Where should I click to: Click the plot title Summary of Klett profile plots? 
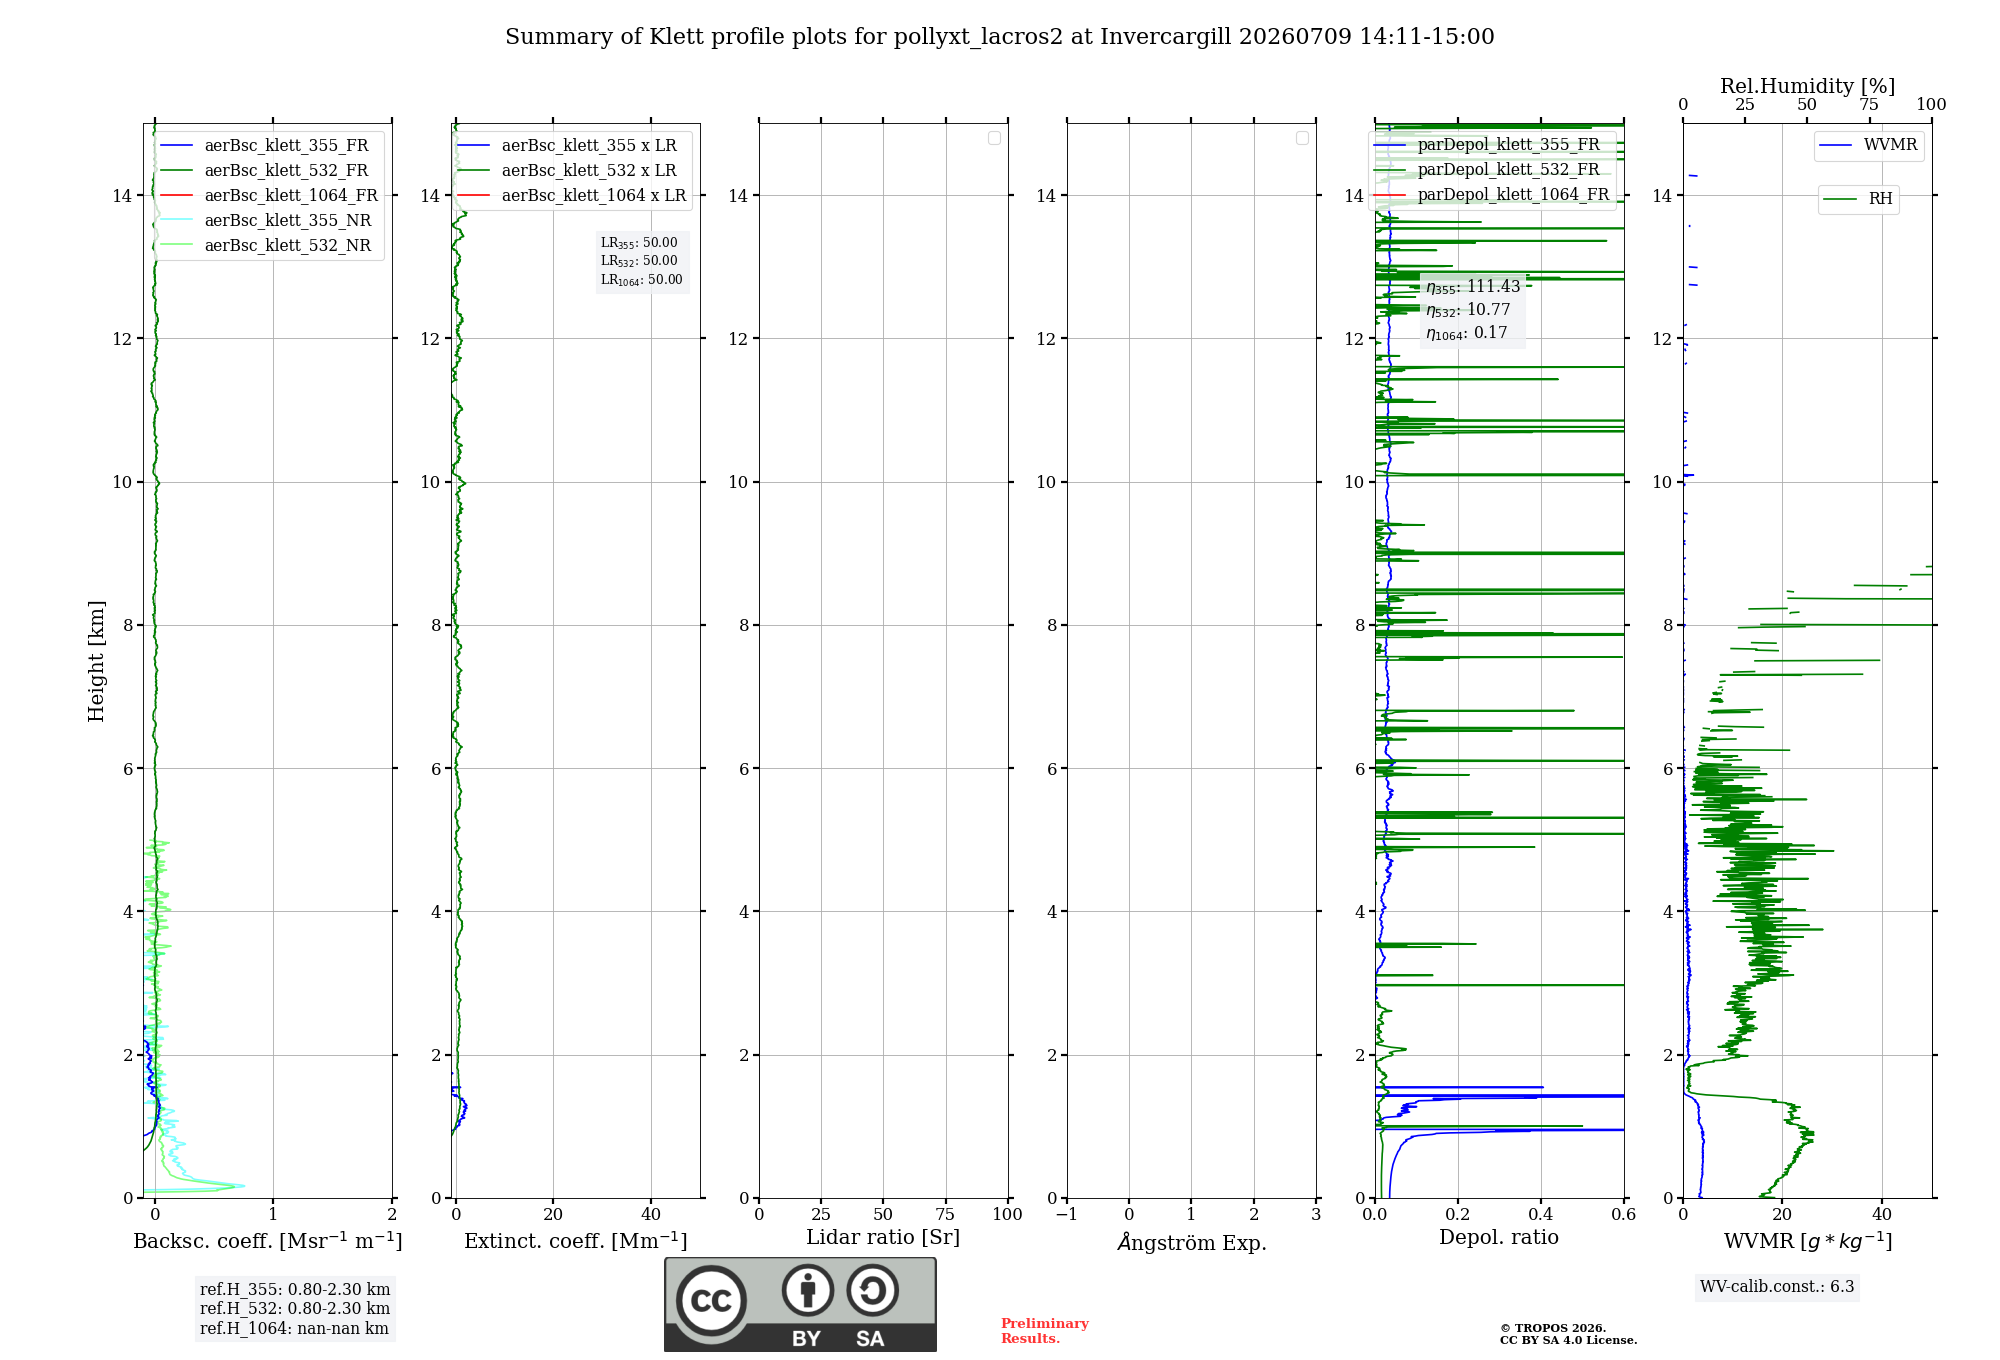pos(1000,37)
